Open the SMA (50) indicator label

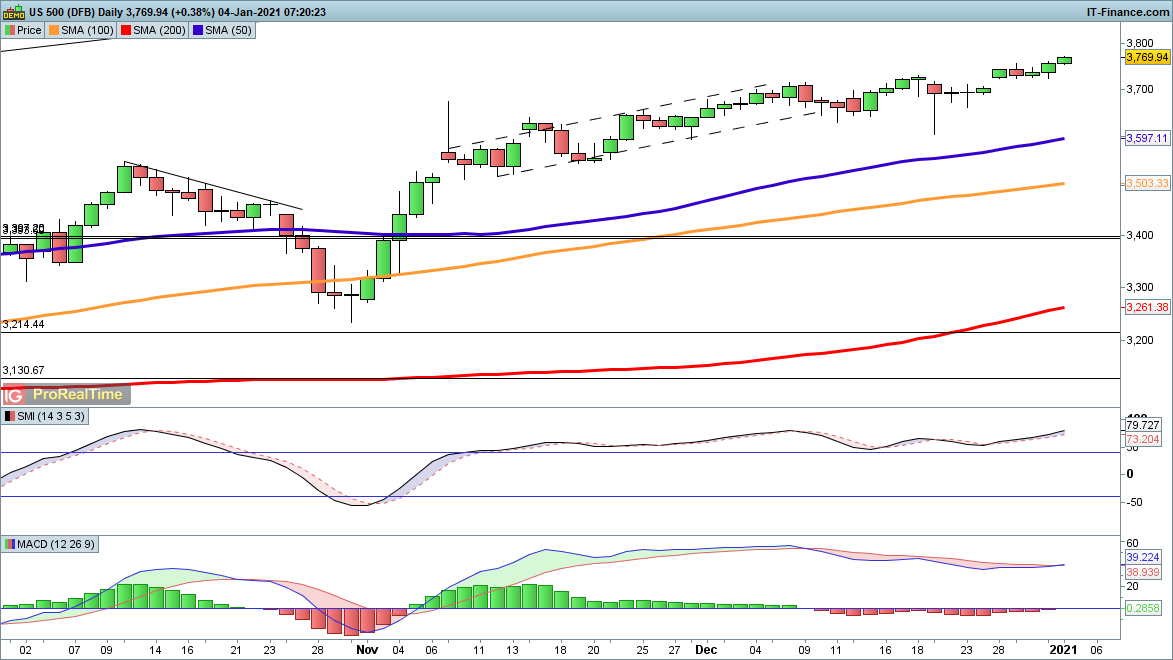229,31
